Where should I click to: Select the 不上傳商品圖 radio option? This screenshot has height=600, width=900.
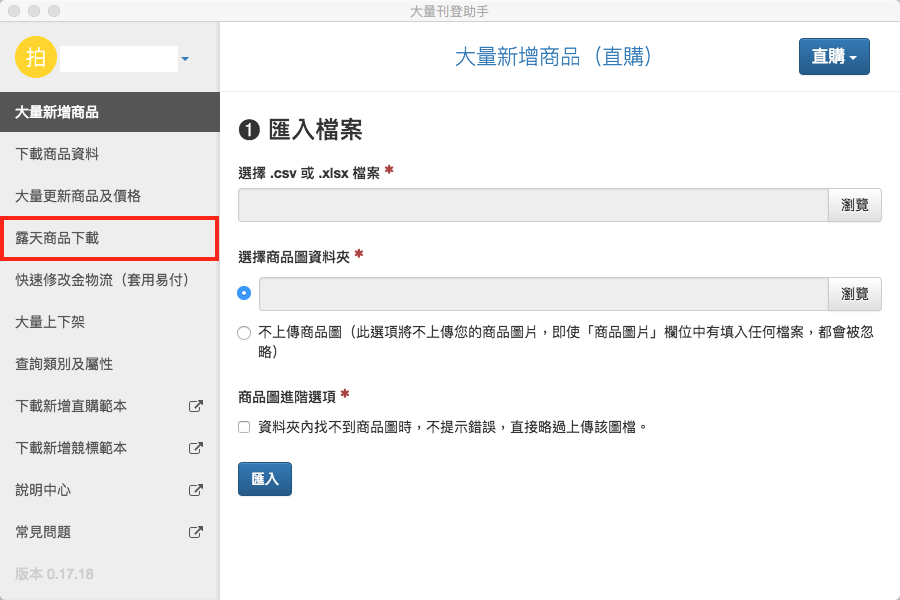click(245, 334)
